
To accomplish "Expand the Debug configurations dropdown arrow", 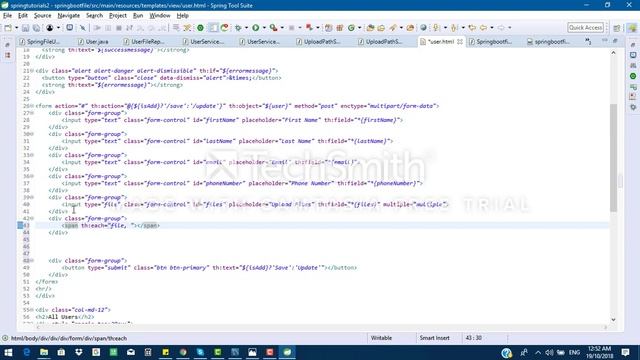I will tap(246, 28).
